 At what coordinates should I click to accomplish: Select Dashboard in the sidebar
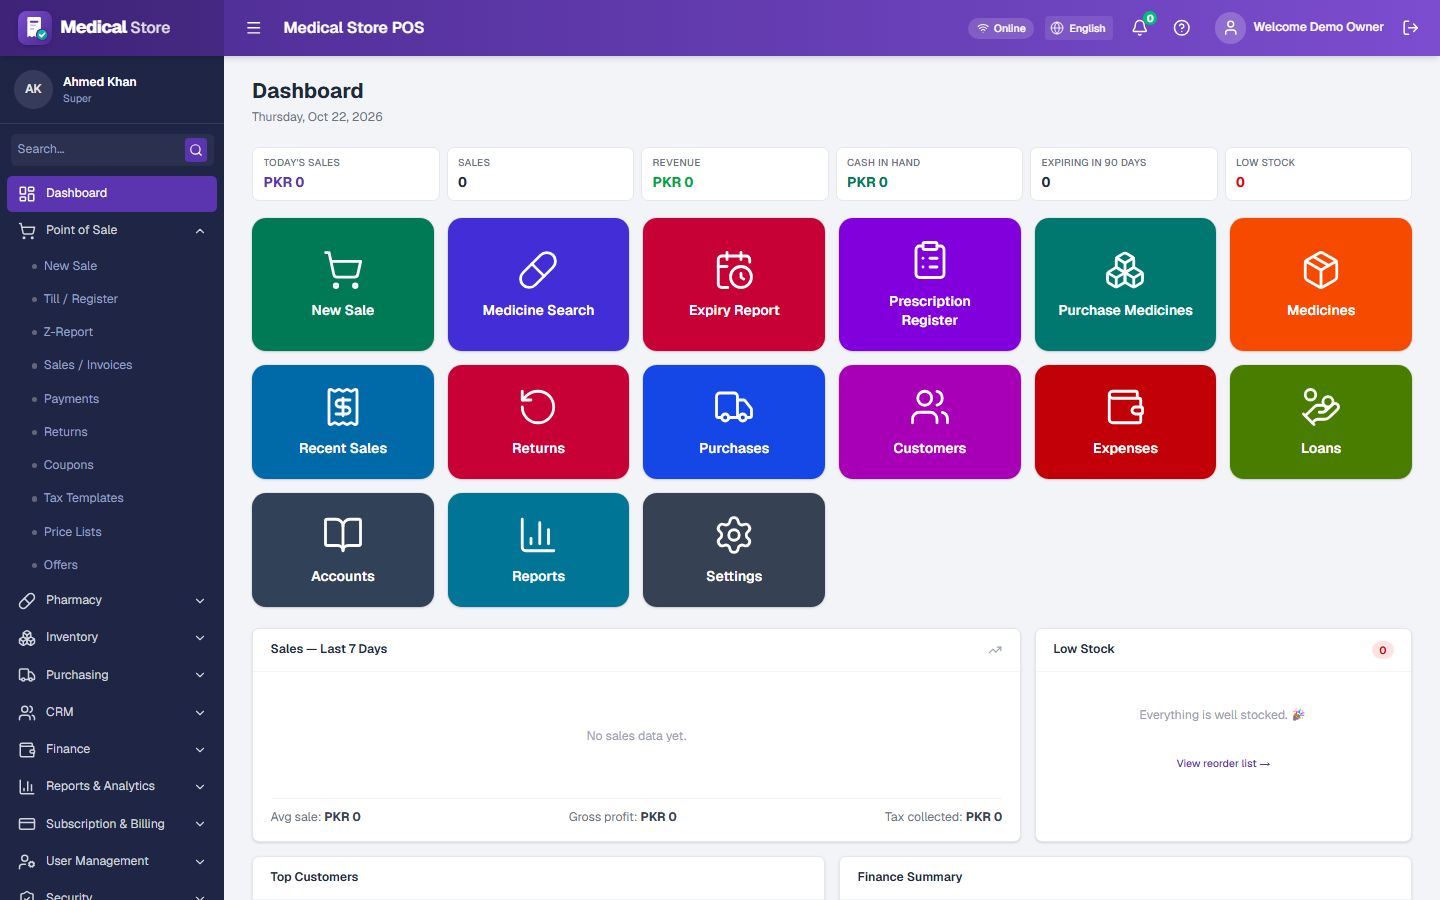(112, 193)
